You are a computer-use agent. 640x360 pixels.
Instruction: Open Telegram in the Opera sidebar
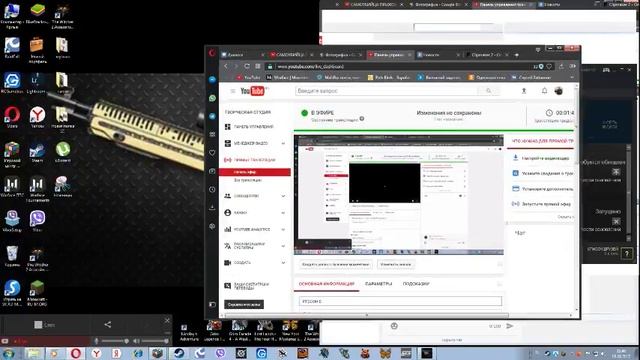(x=212, y=116)
